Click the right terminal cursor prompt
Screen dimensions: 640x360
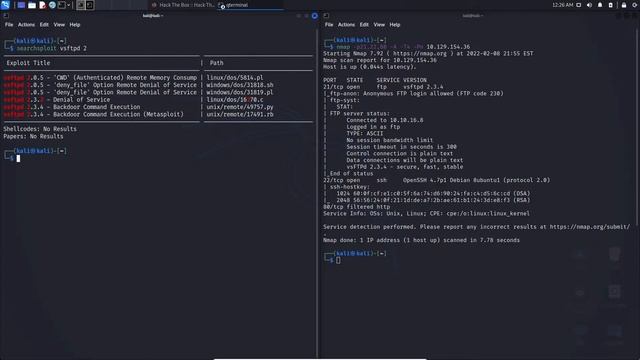tap(338, 260)
